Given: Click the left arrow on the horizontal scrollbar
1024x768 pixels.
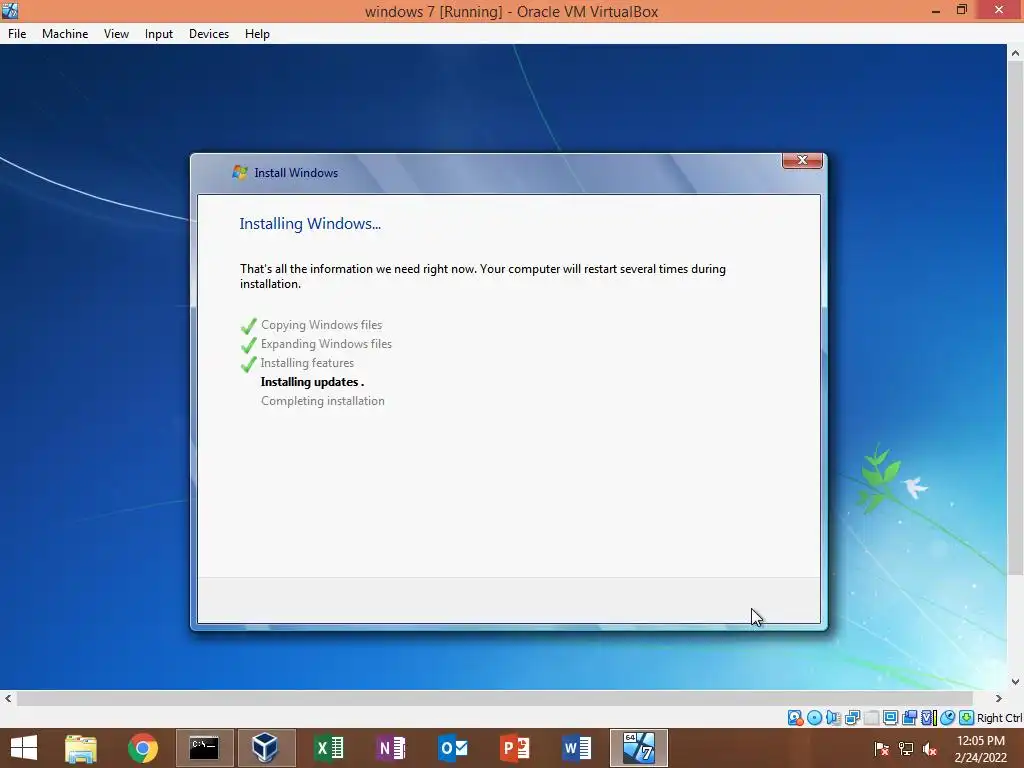Looking at the screenshot, I should (8, 698).
